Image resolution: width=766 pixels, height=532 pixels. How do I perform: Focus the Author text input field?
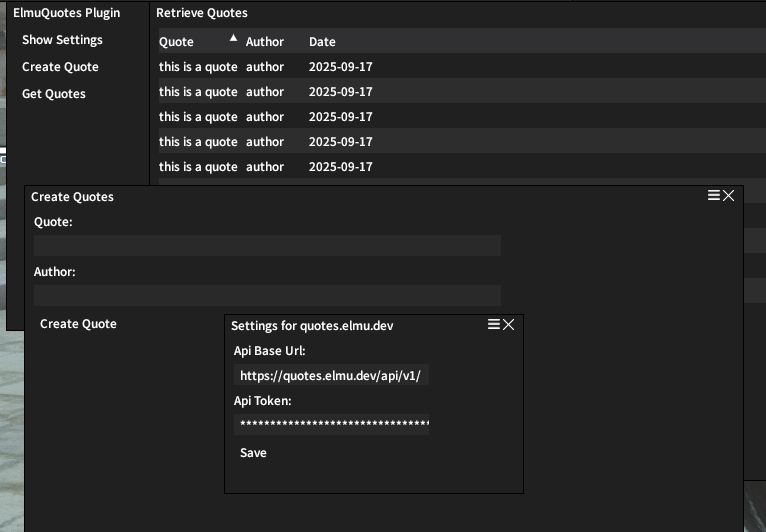click(x=267, y=296)
